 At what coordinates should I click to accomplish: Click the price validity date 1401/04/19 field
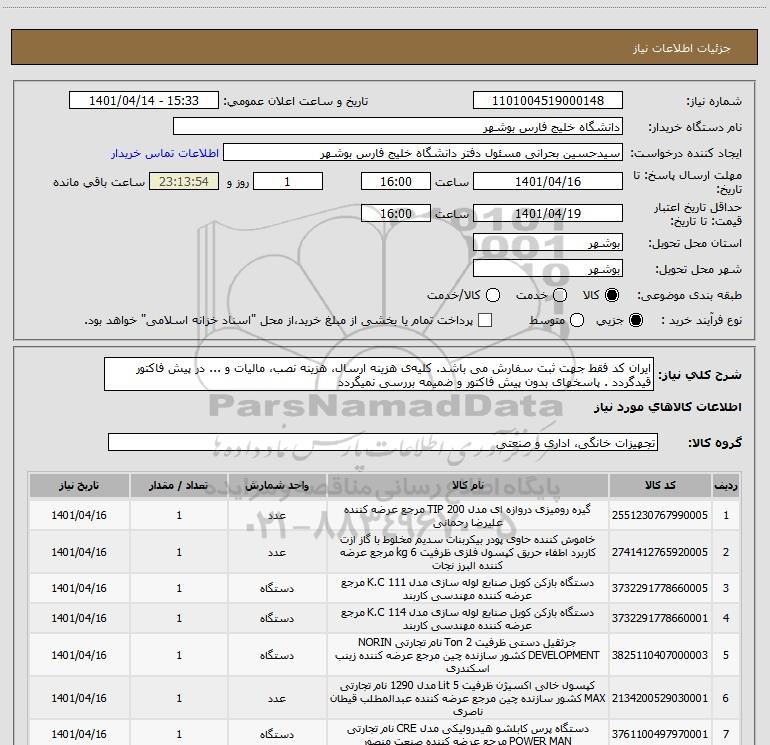[548, 214]
